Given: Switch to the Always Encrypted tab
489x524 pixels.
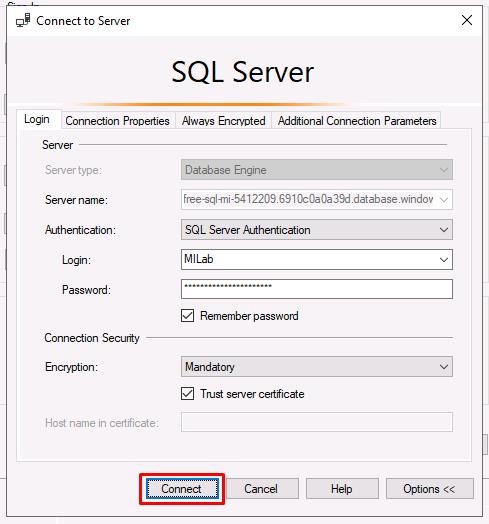Looking at the screenshot, I should [223, 121].
